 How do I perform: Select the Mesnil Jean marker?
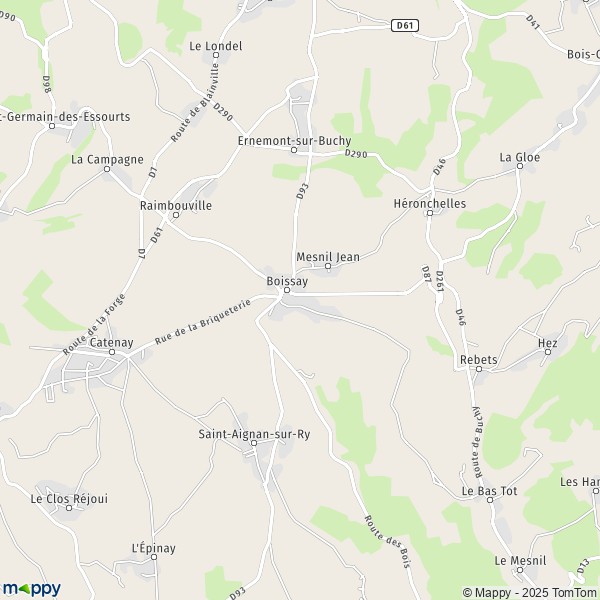(x=328, y=266)
